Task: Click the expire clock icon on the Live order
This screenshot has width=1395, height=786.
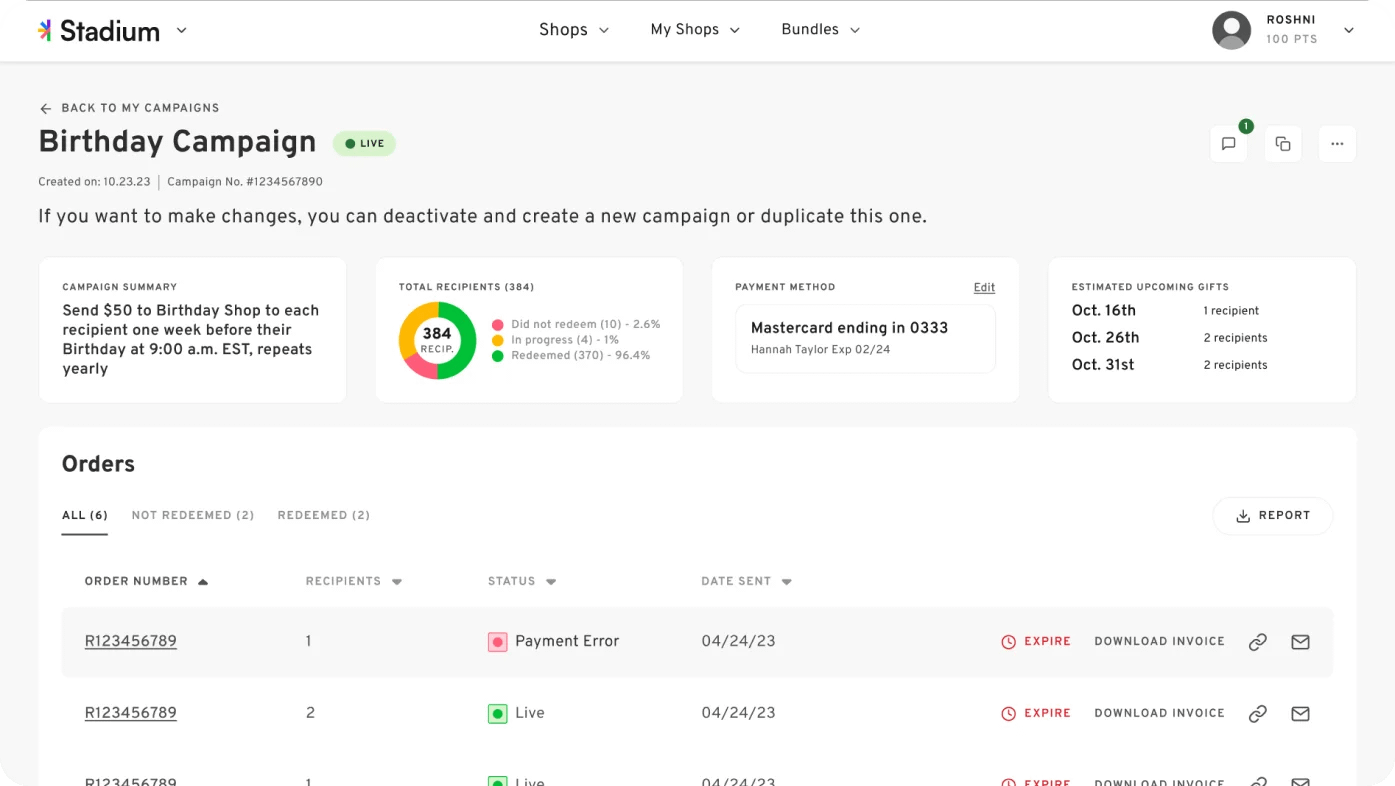Action: tap(1008, 713)
